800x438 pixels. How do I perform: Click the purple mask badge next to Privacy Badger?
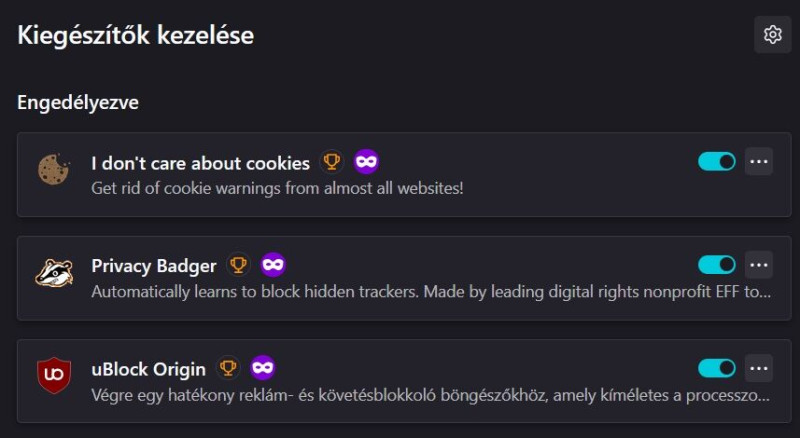(x=273, y=265)
